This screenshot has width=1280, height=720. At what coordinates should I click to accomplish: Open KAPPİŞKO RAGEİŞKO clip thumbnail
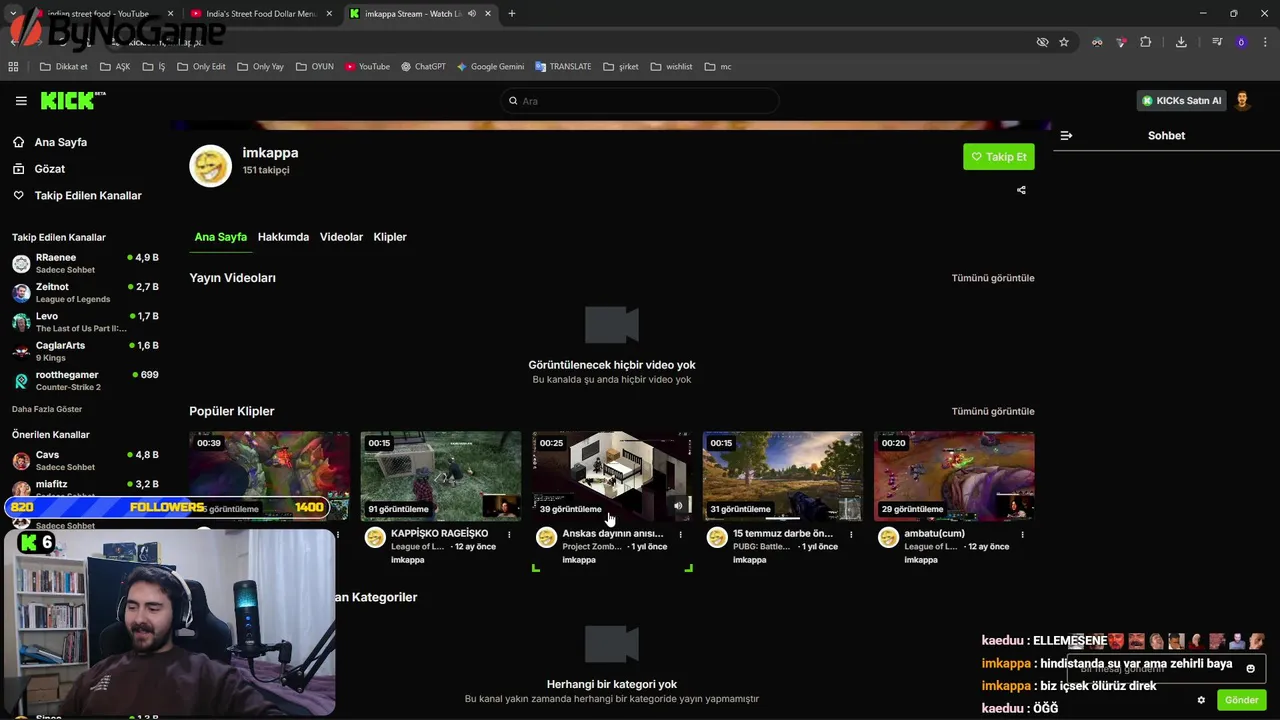point(441,476)
